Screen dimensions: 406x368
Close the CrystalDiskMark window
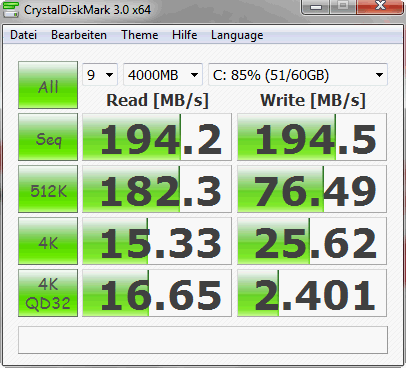point(380,6)
